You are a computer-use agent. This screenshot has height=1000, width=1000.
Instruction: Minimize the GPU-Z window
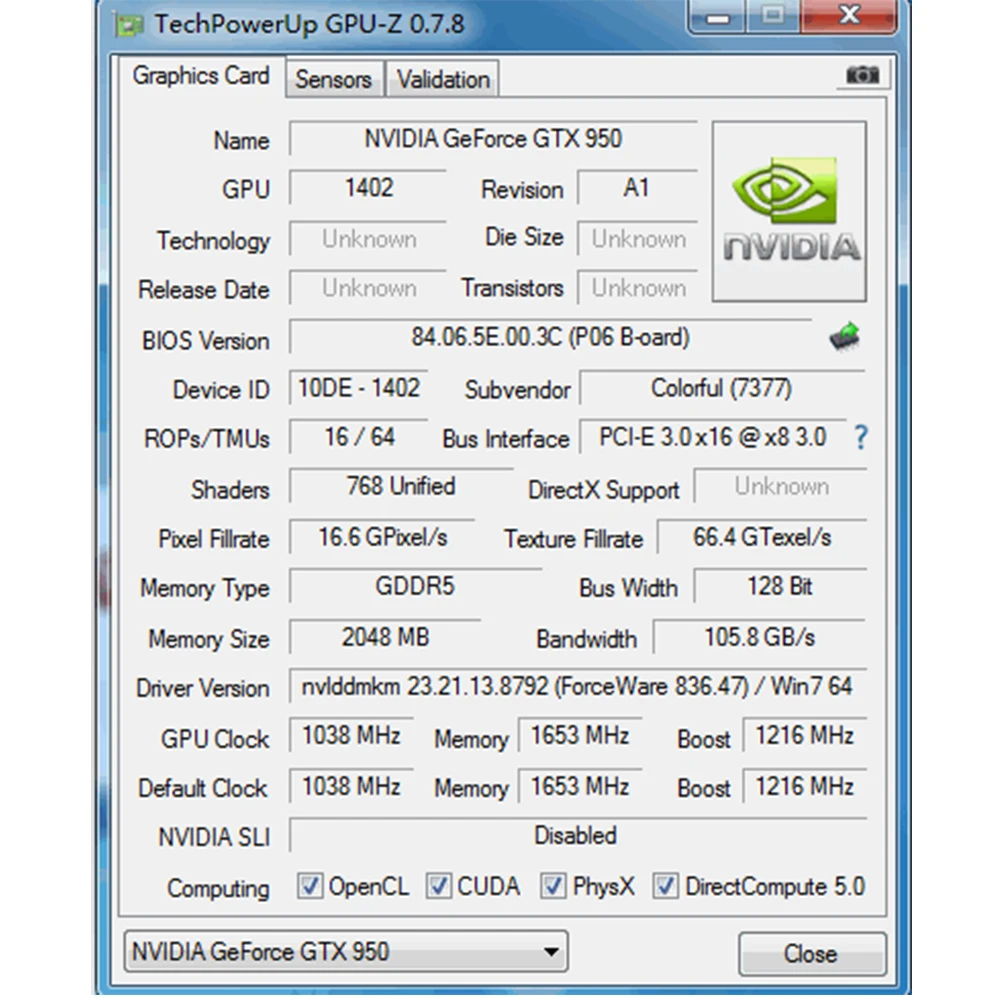tap(717, 17)
